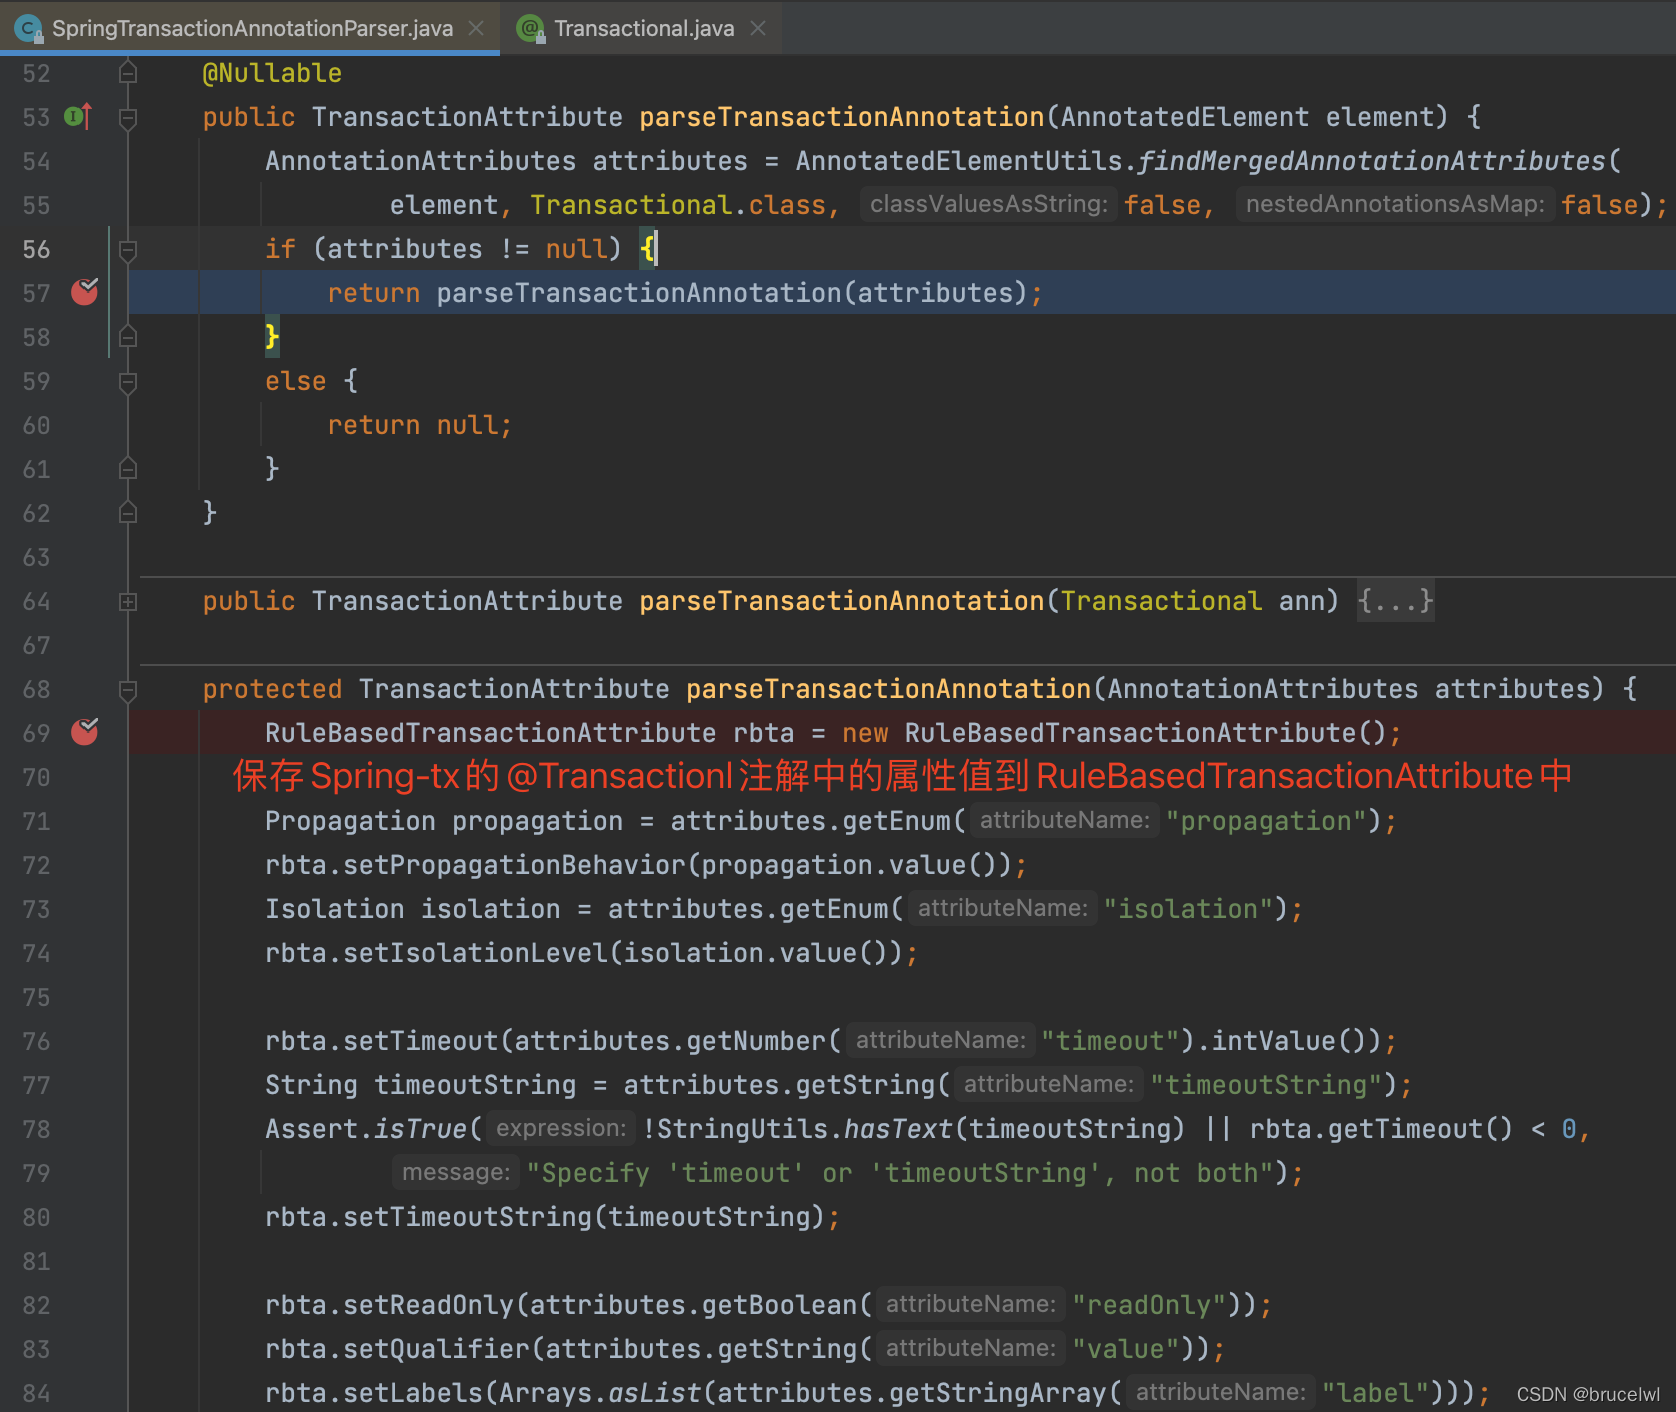
Task: Collapse the method fold at line 53
Action: click(128, 118)
